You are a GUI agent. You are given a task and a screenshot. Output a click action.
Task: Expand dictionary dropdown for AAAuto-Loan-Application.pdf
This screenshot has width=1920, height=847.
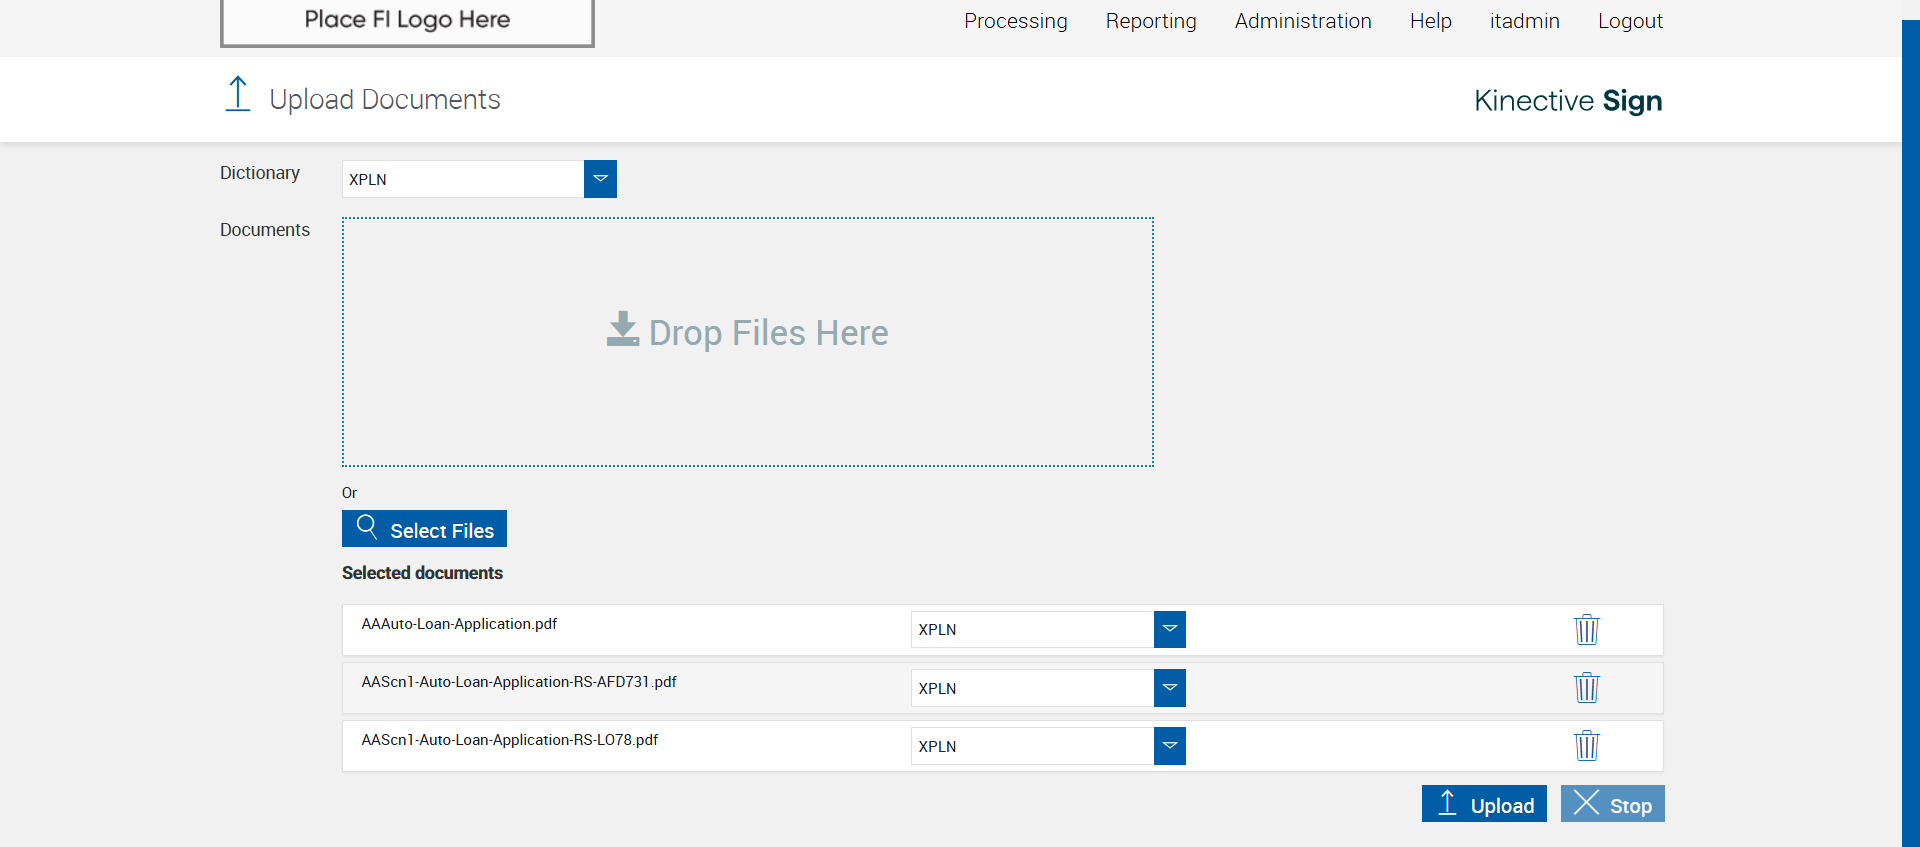coord(1169,629)
